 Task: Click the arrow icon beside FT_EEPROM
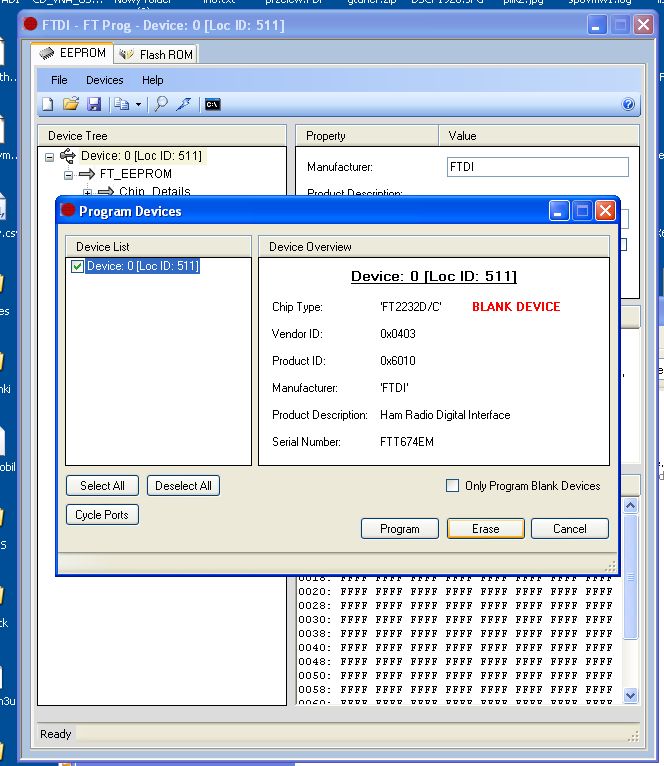(87, 174)
